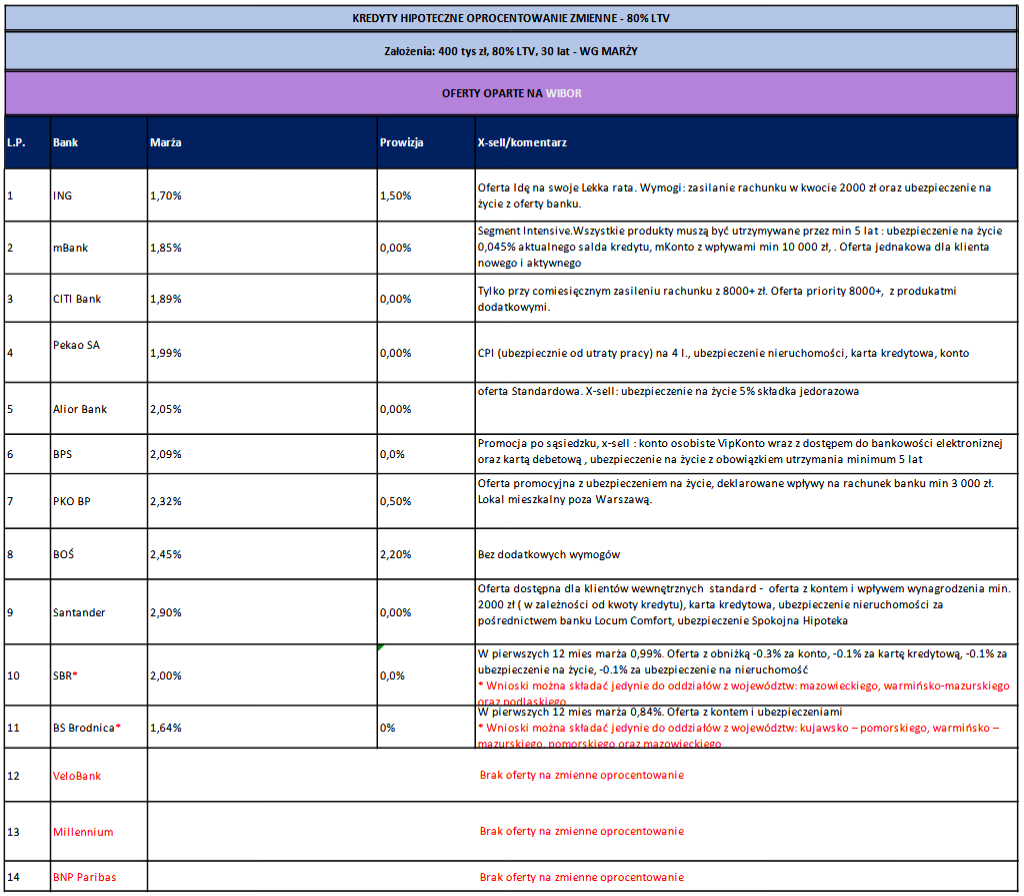Click the PKO BP commission 0,50%

[396, 501]
